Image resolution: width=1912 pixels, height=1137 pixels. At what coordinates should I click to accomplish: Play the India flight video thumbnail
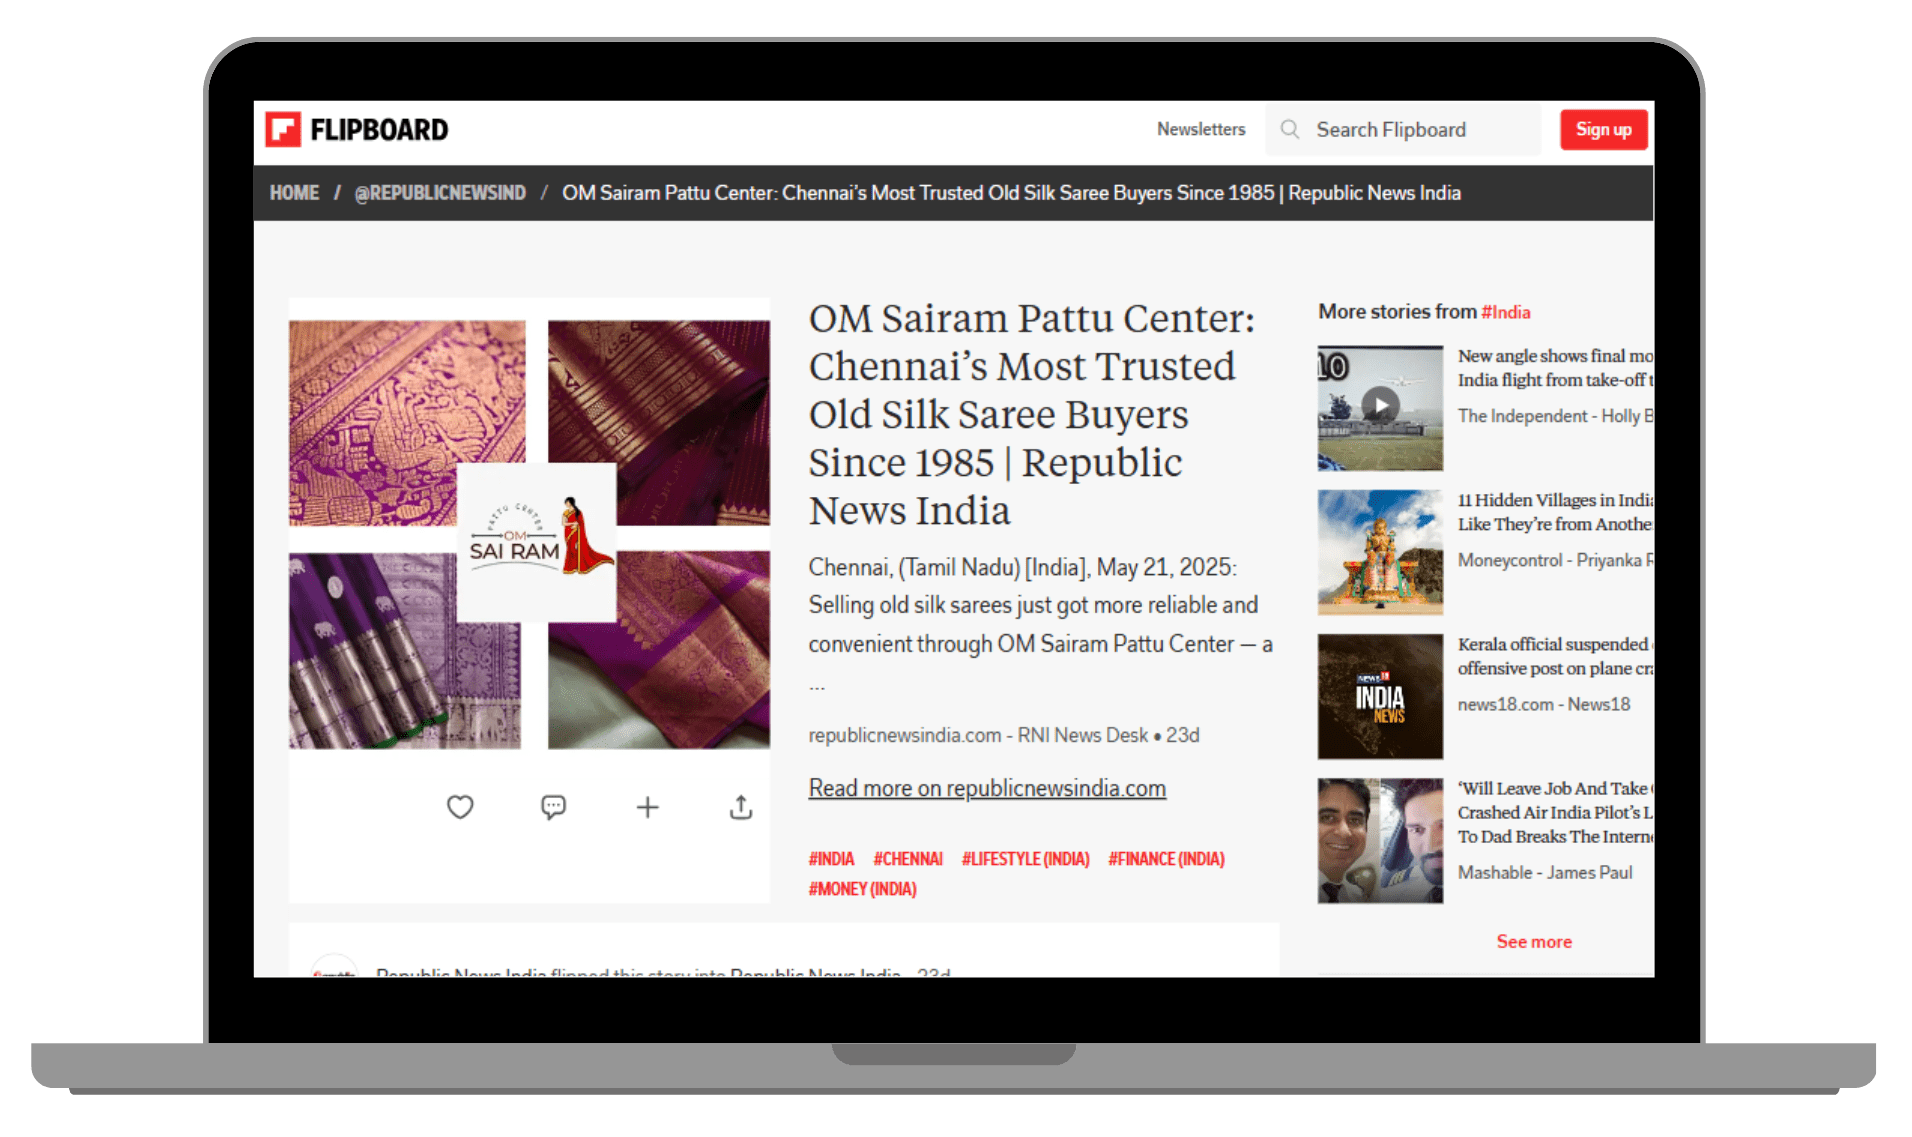pyautogui.click(x=1380, y=407)
